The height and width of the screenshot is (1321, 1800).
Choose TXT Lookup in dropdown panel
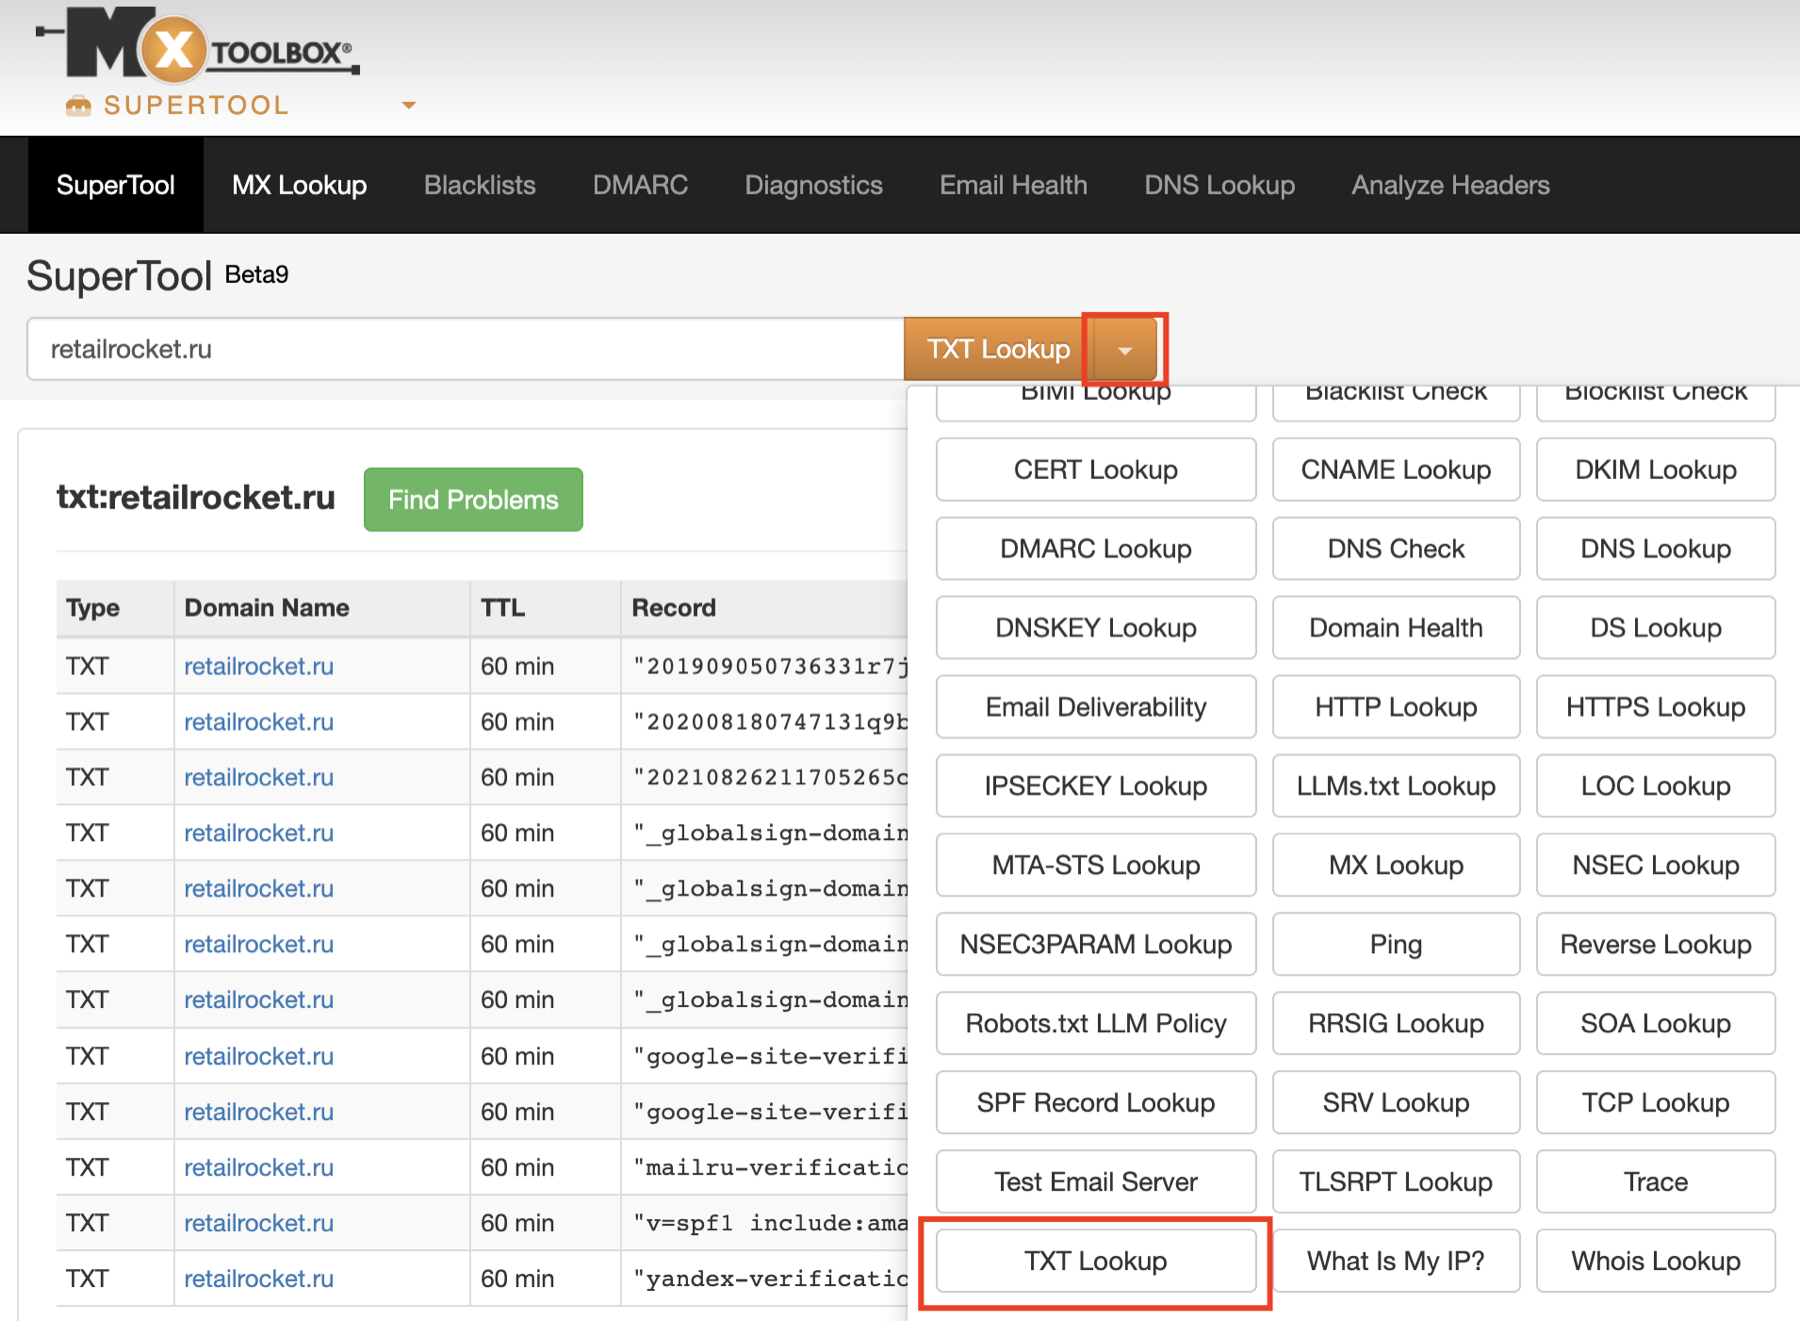[1096, 1261]
